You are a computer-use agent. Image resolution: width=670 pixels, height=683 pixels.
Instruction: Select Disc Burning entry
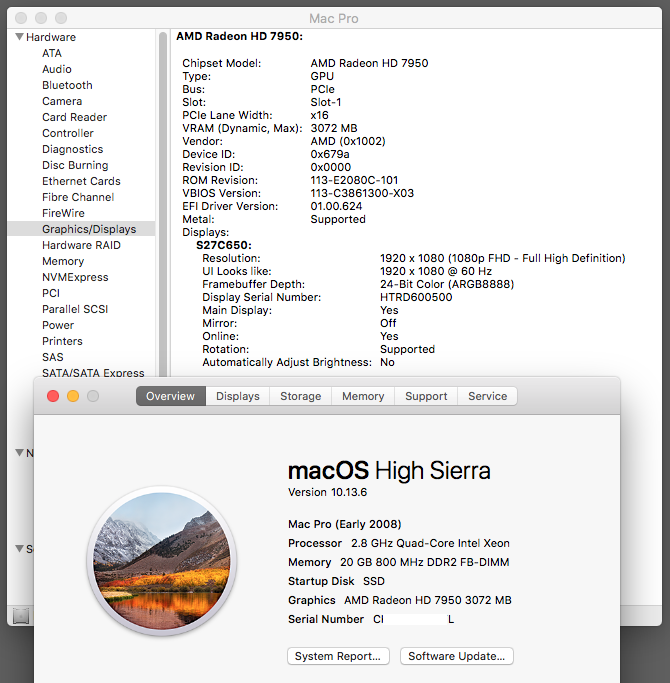75,165
